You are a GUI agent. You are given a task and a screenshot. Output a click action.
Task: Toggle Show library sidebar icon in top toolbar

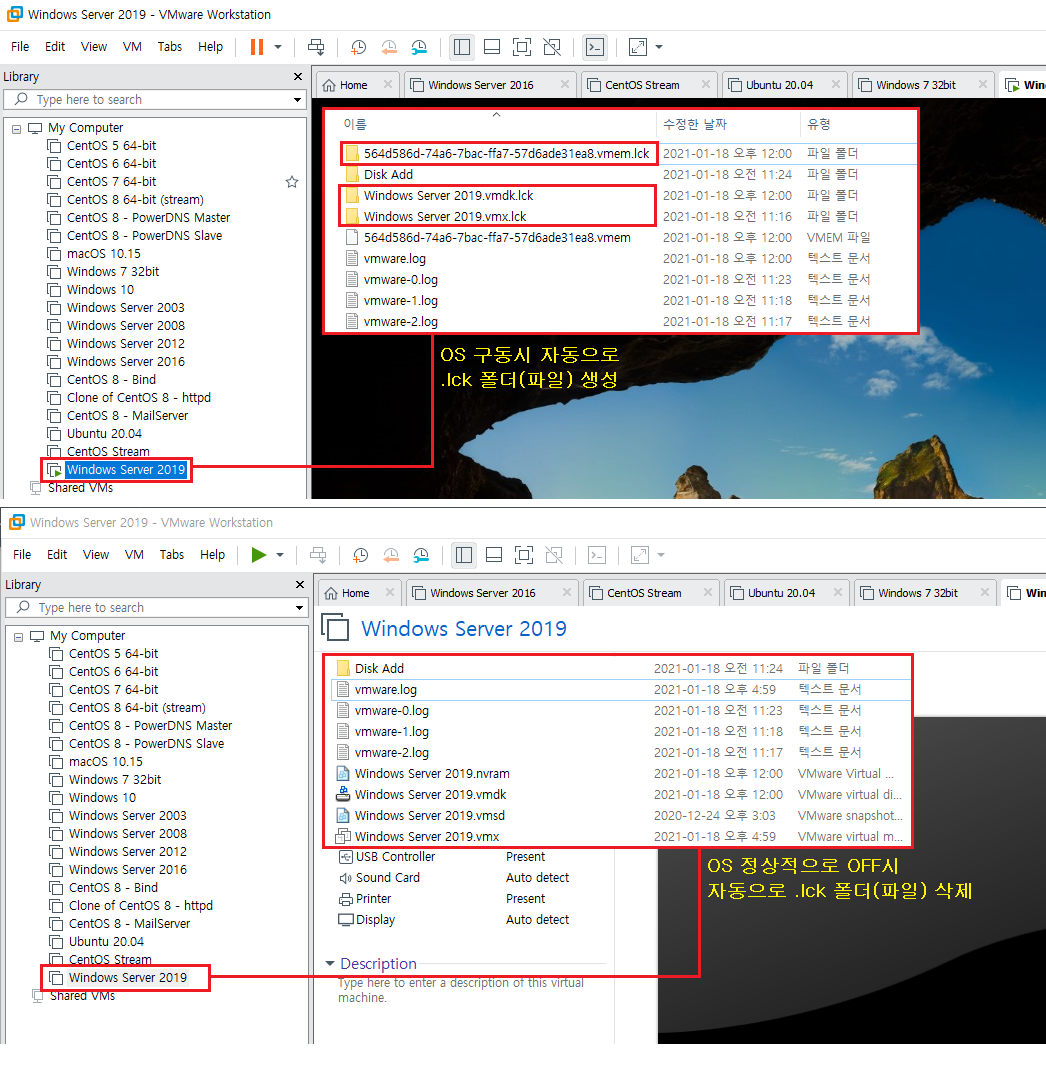pos(462,47)
